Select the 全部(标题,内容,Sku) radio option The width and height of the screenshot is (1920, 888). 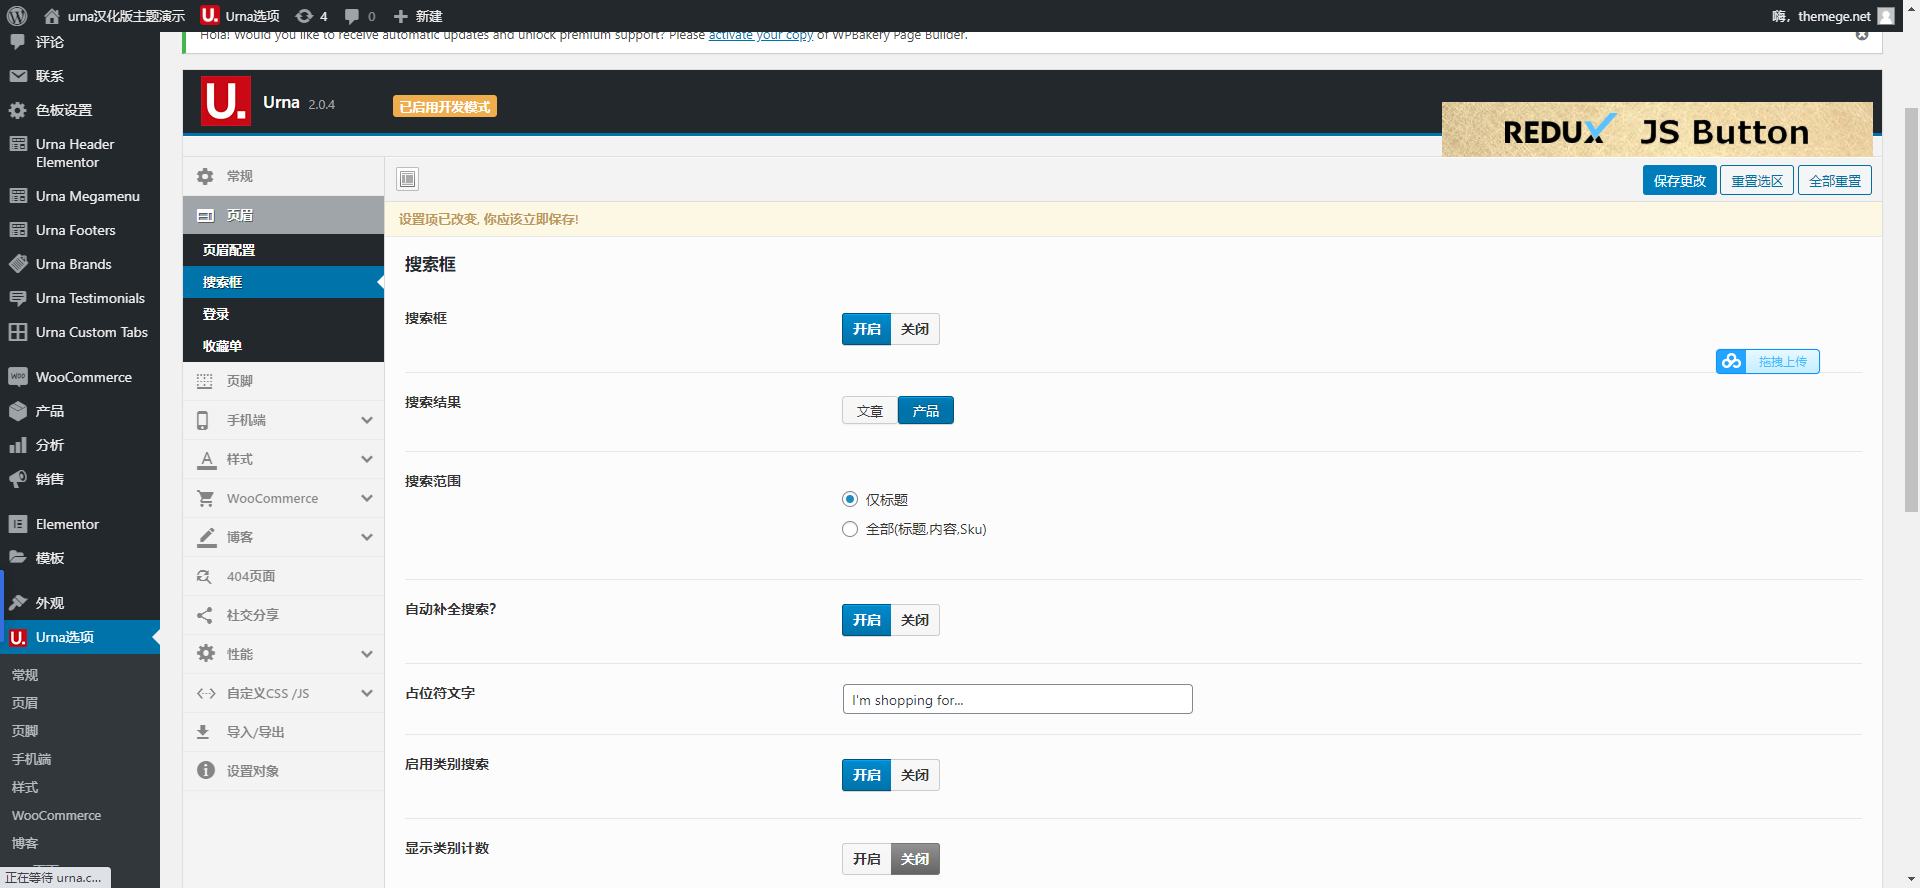[x=850, y=529]
